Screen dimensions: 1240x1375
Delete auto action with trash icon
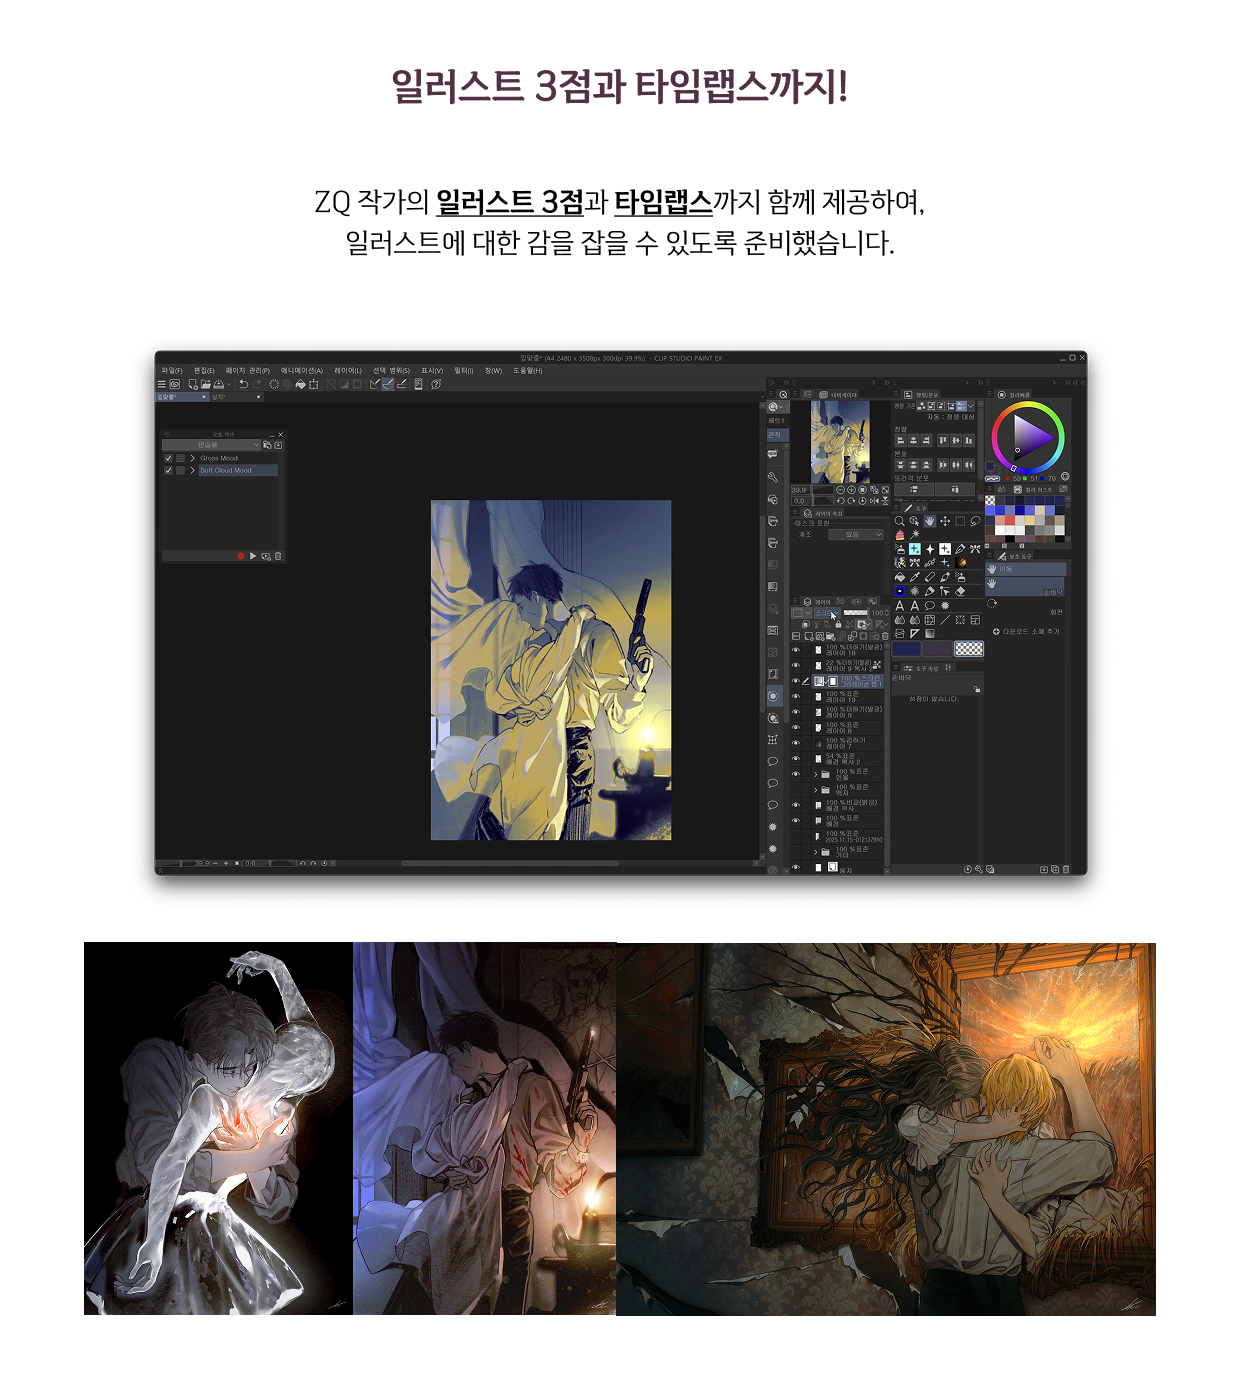coord(278,556)
